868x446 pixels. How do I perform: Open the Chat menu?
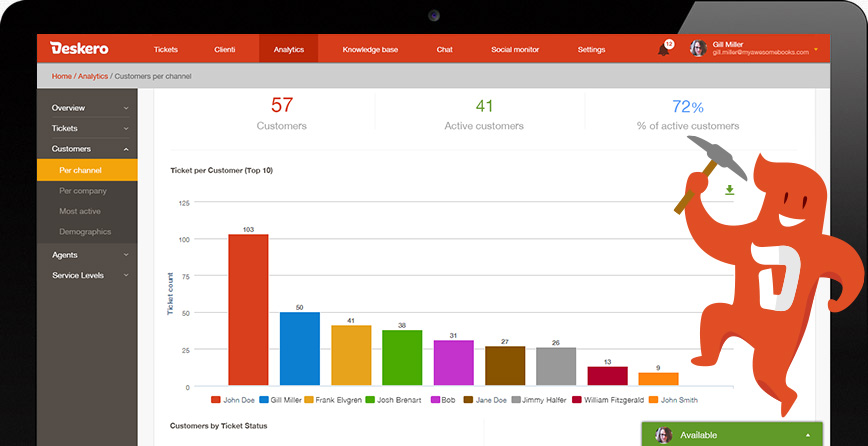click(445, 49)
